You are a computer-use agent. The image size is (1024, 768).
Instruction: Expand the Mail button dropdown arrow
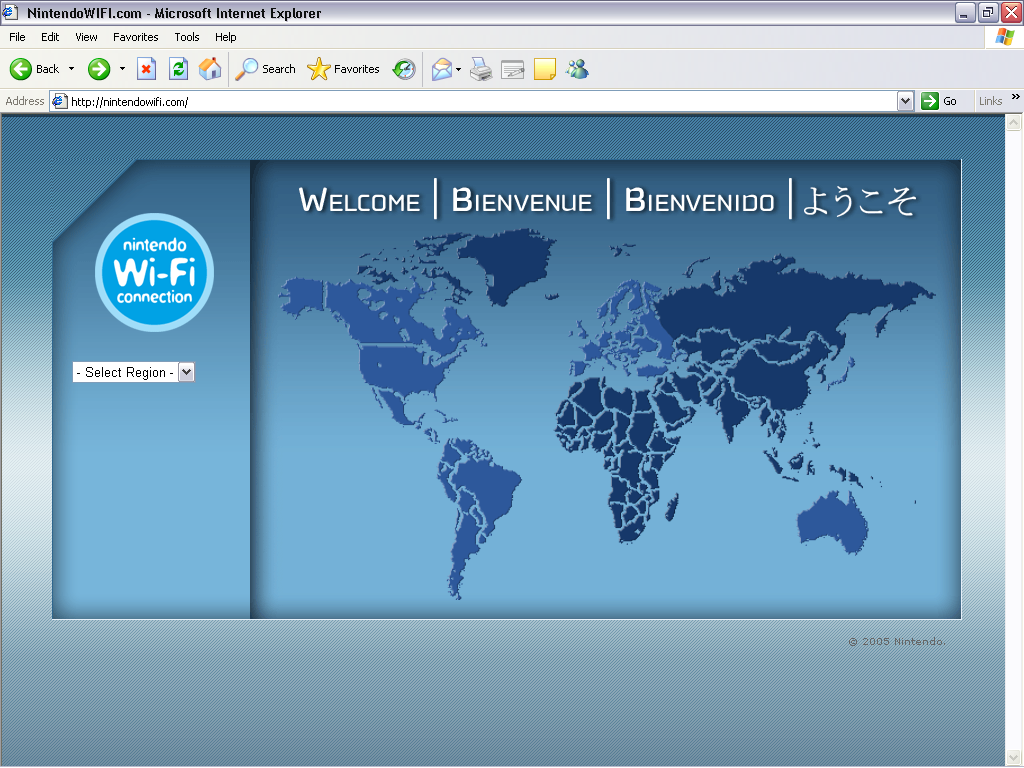[x=458, y=69]
